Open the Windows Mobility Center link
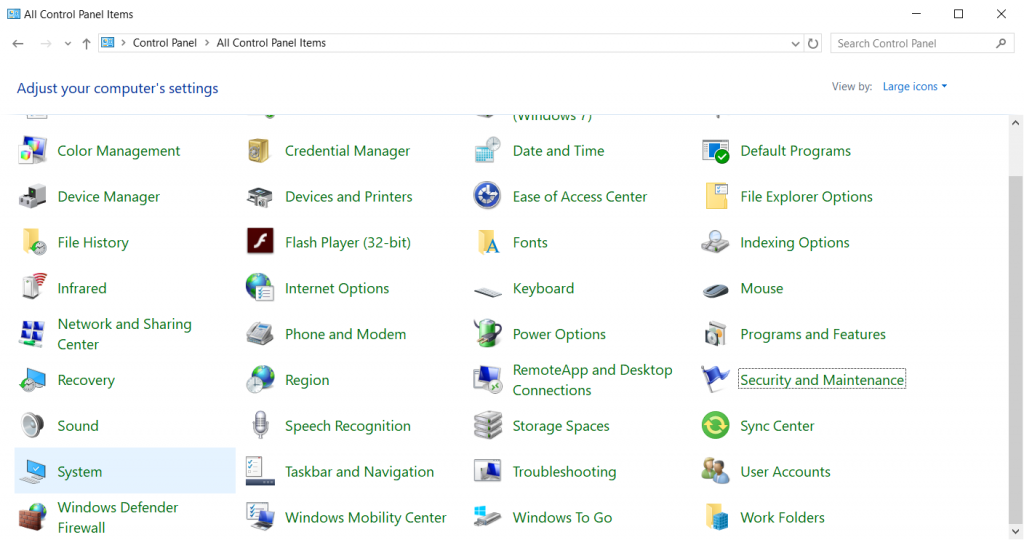1024x540 pixels. click(366, 517)
